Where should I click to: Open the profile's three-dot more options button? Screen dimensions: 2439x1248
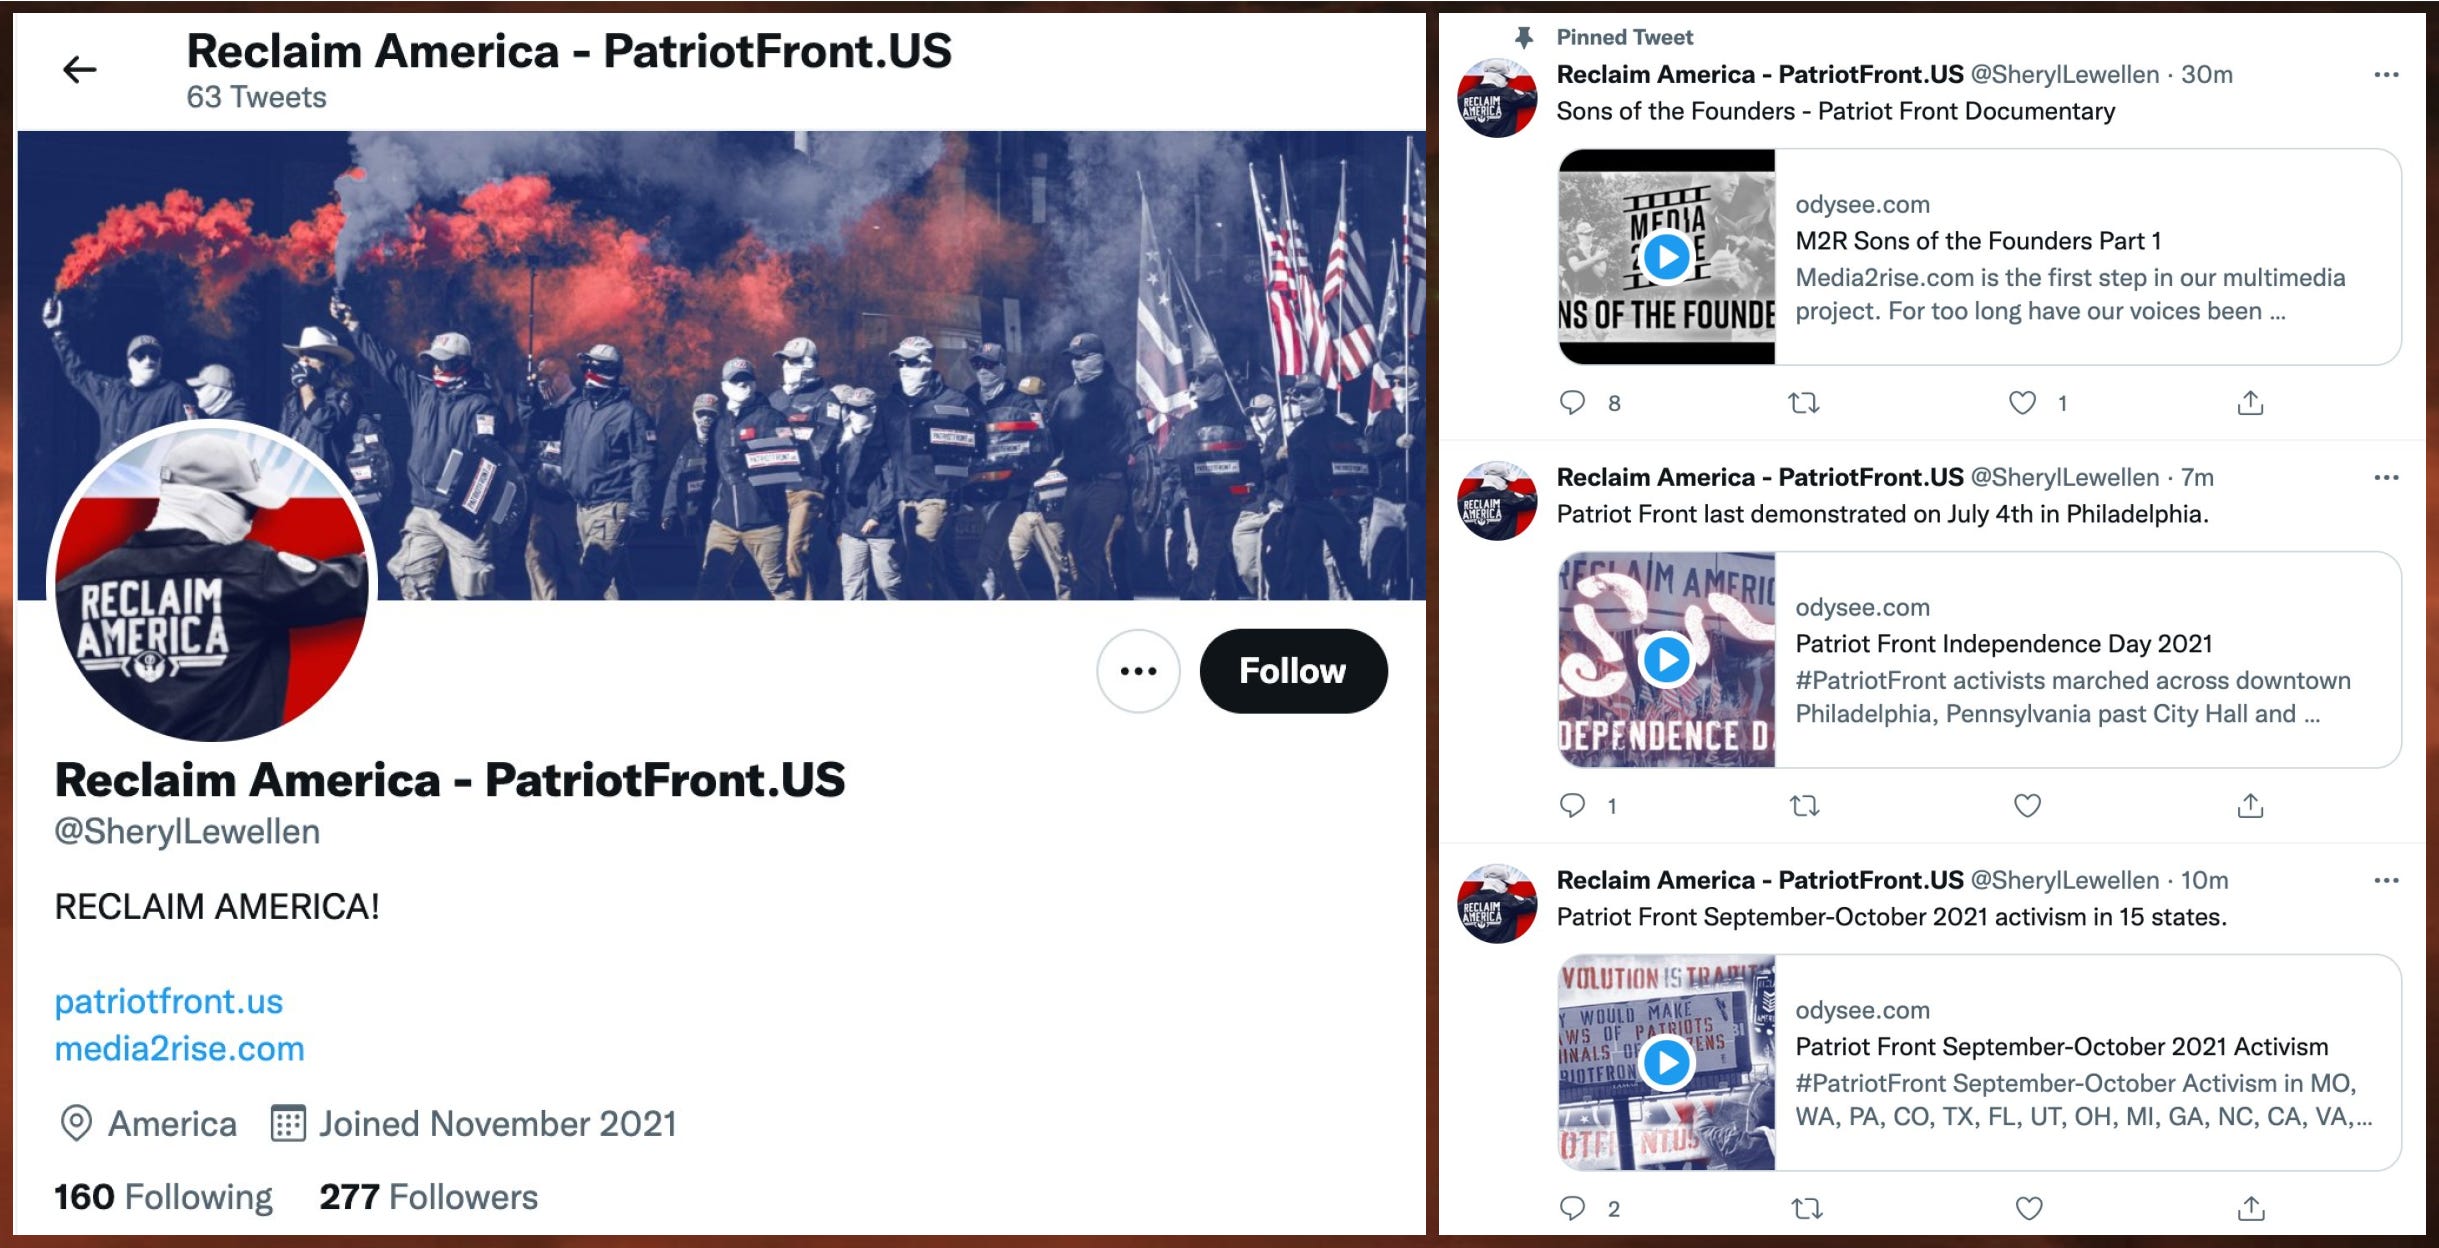[x=1138, y=671]
